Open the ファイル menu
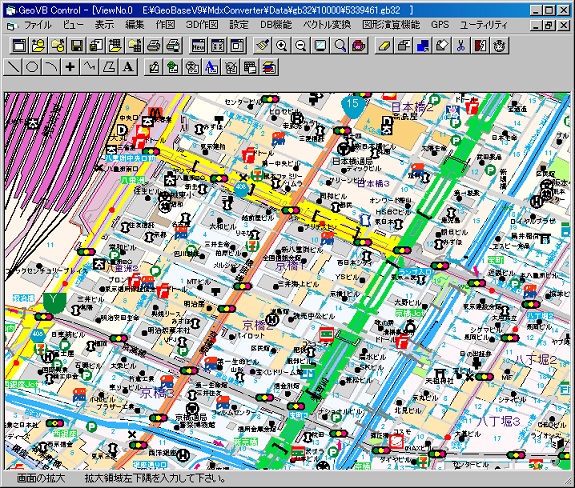 [38, 25]
